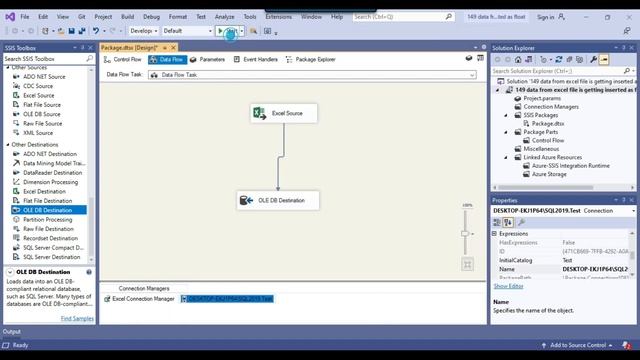Click Search Solution Explorer field
Image resolution: width=640 pixels, height=360 pixels.
pyautogui.click(x=558, y=71)
